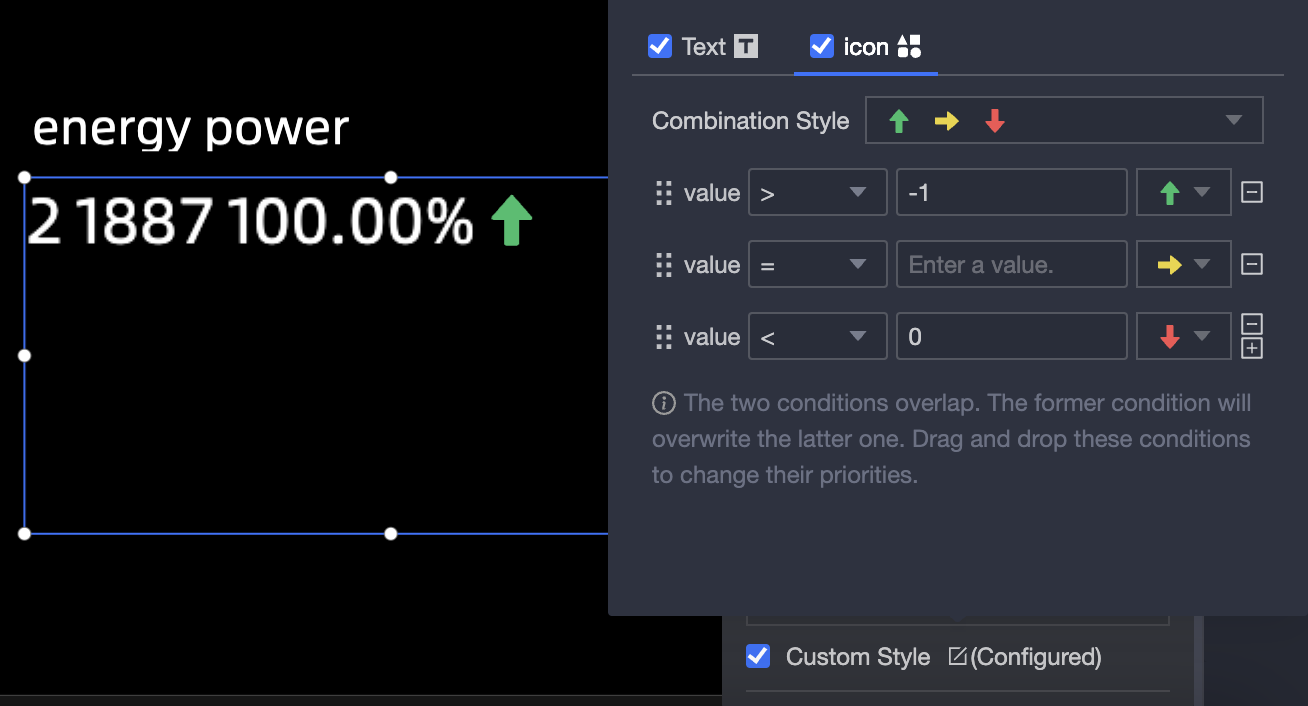Screen dimensions: 1308x706
Task: Open the red down arrow icon selector
Action: tap(1183, 337)
